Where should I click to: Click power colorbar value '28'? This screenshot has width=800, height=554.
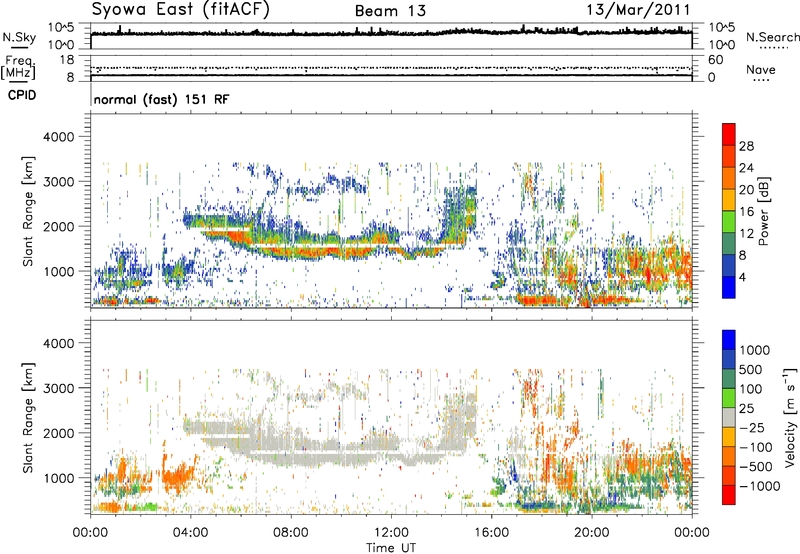click(x=746, y=146)
